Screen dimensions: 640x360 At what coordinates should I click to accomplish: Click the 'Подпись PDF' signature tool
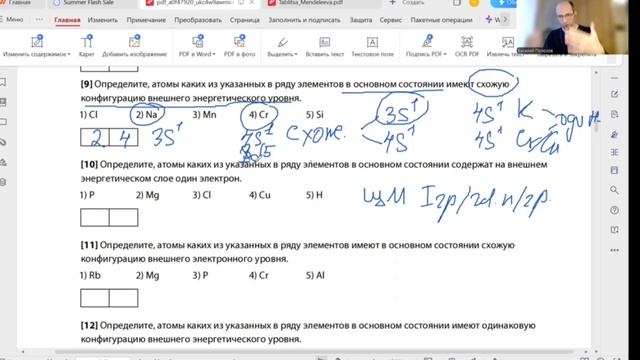(x=426, y=46)
